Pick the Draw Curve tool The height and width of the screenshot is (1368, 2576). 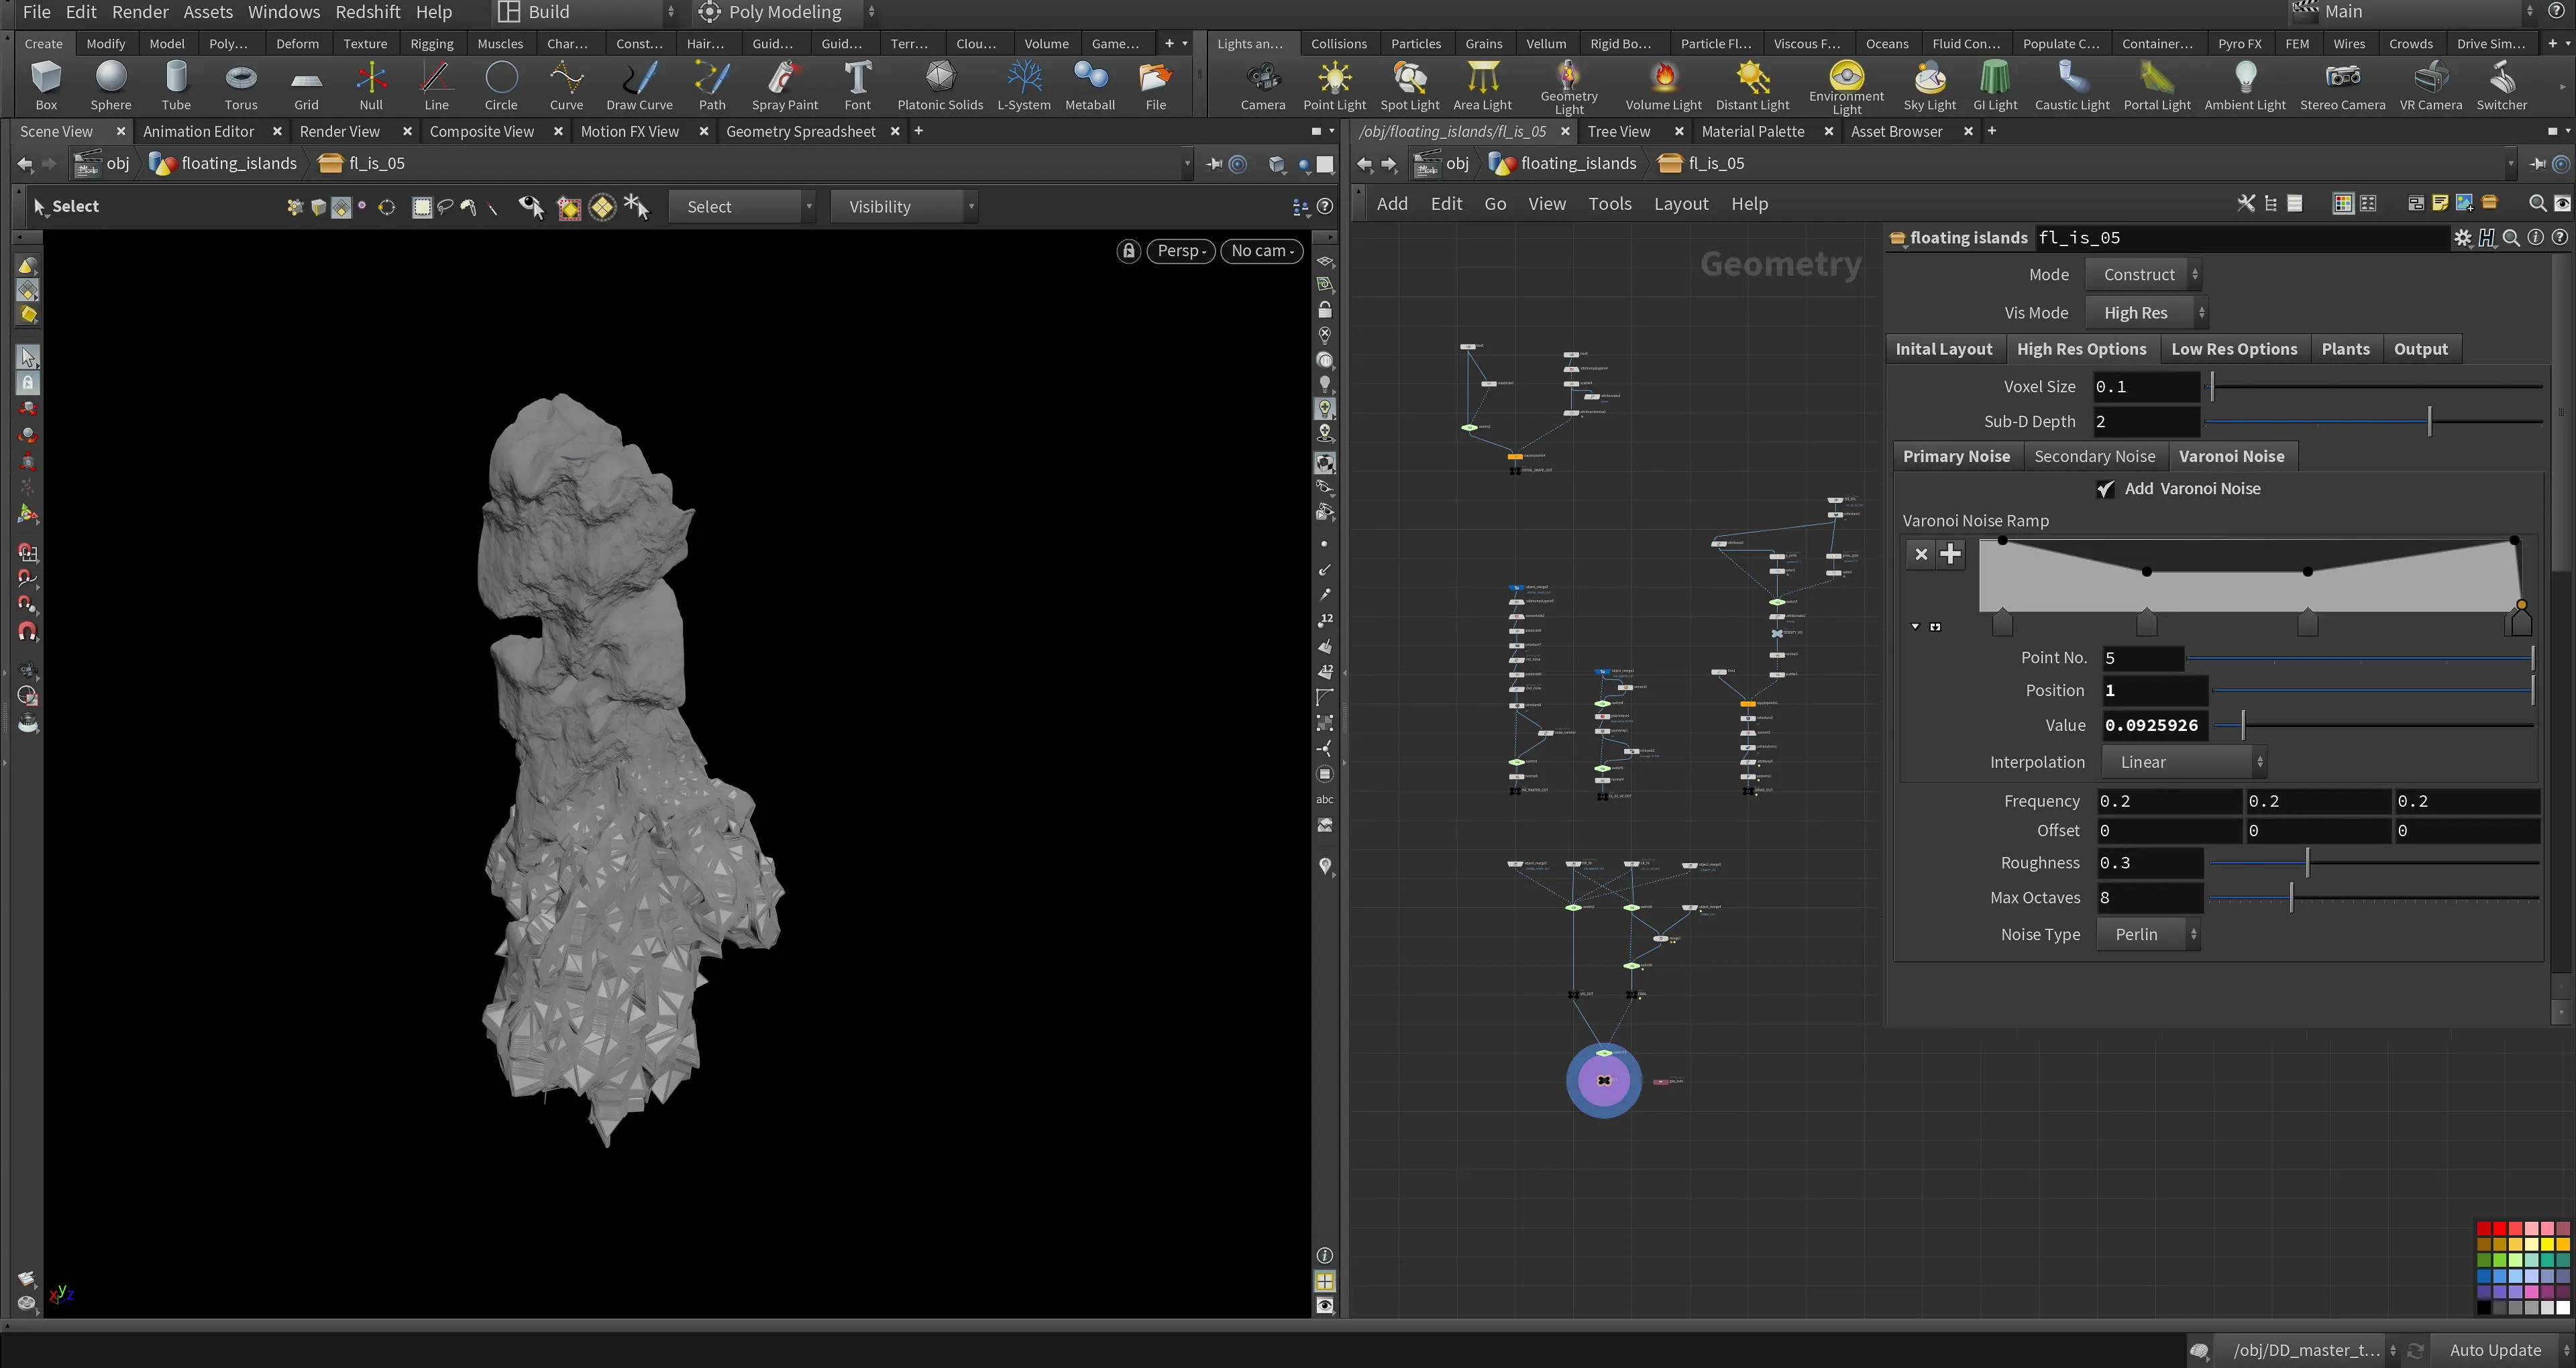(639, 85)
